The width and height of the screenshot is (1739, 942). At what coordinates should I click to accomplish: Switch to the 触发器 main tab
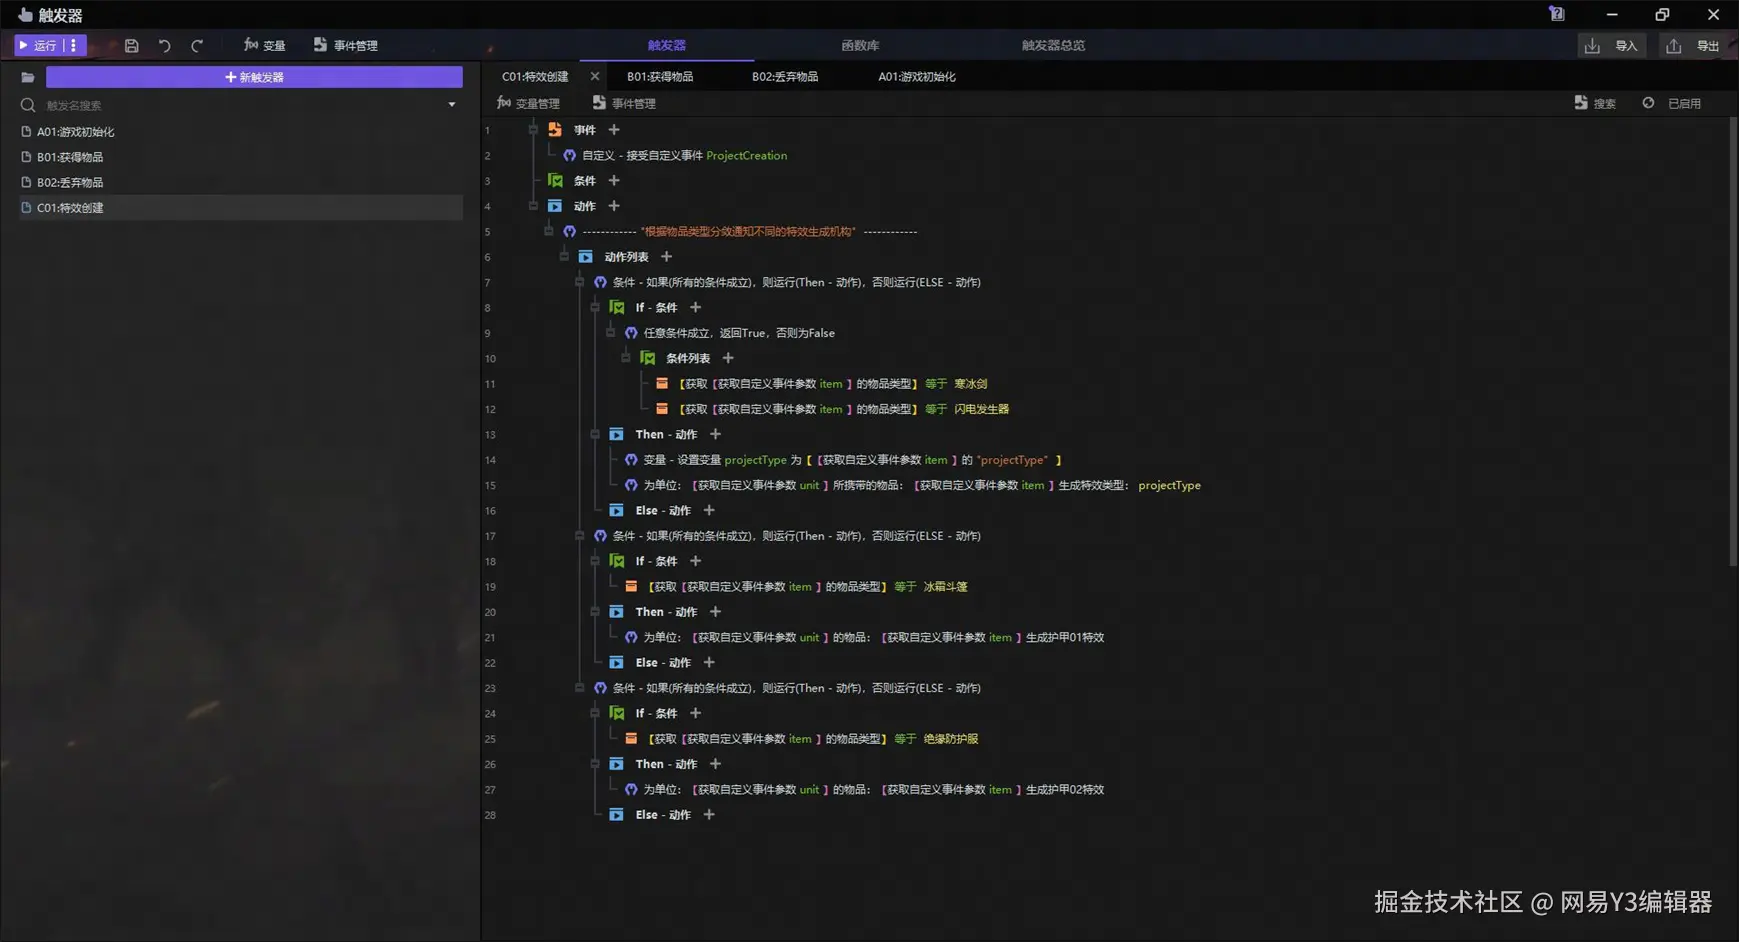[x=667, y=46]
